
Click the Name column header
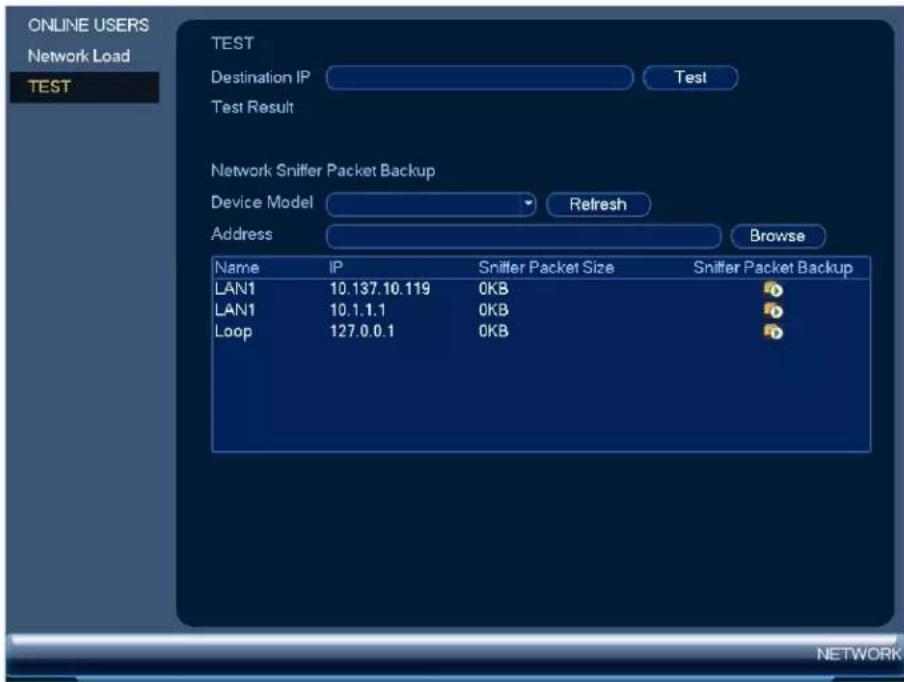click(237, 267)
